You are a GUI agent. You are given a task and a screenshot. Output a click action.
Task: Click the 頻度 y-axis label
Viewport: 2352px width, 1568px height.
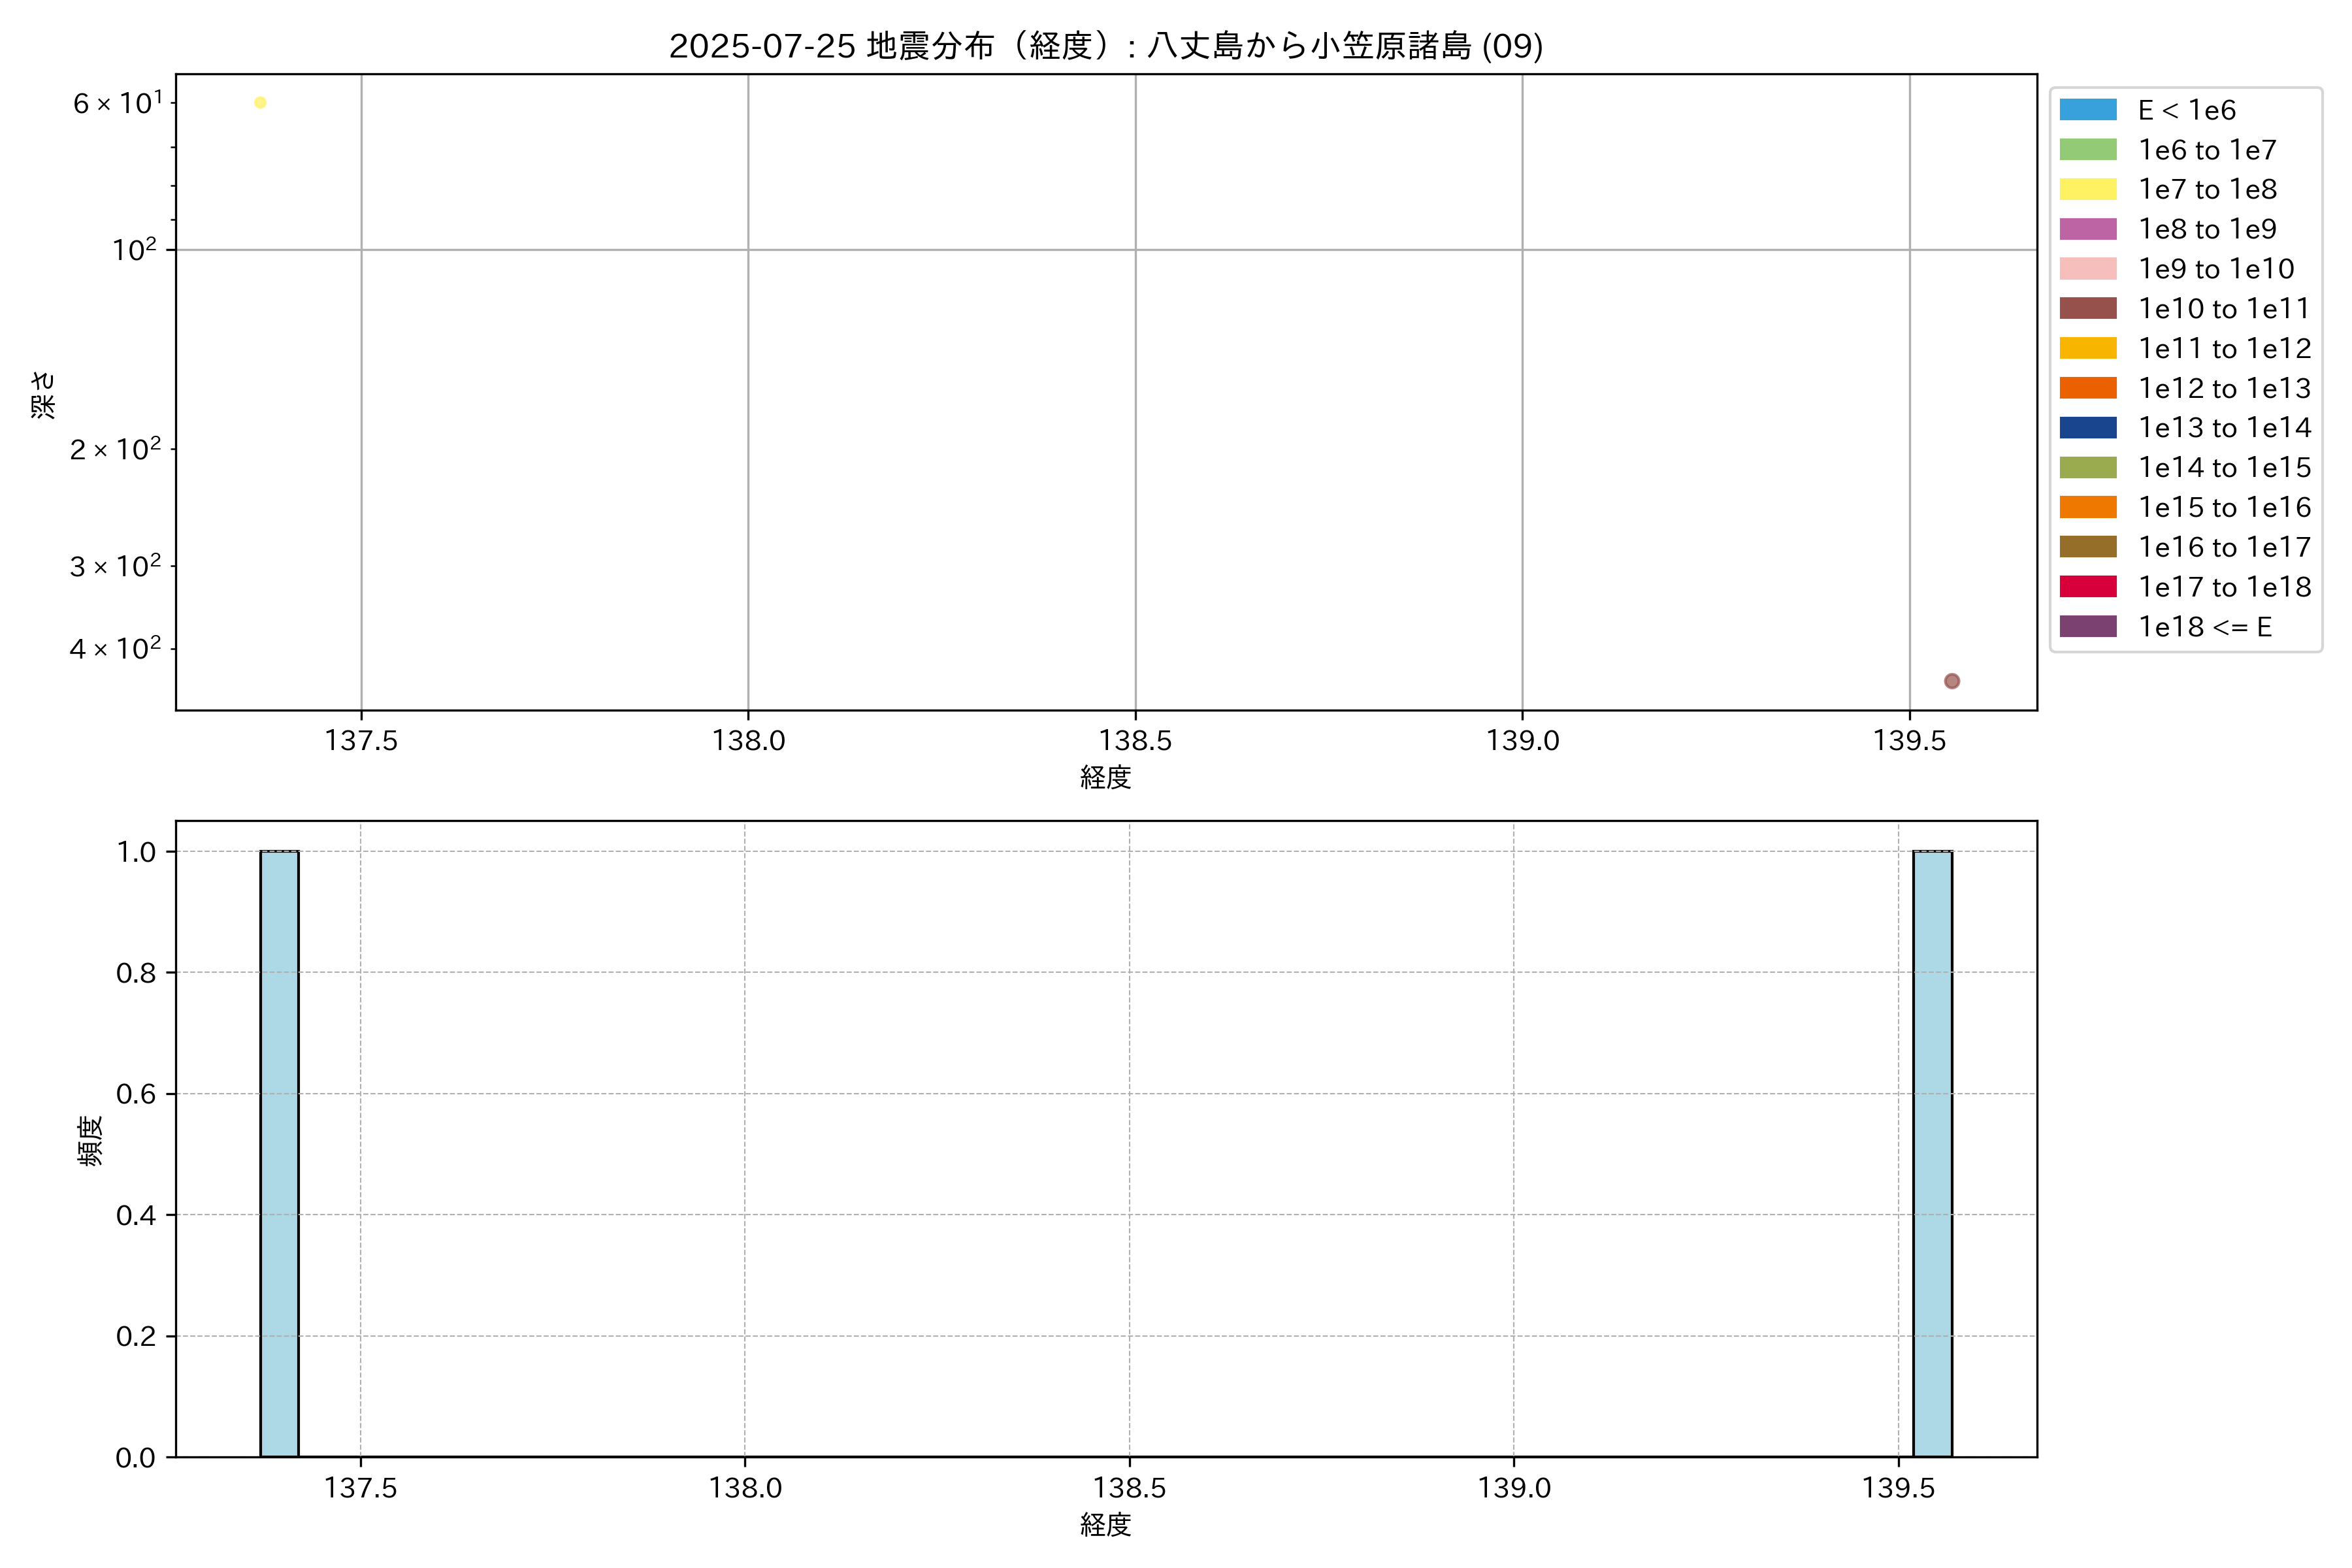pos(90,1140)
